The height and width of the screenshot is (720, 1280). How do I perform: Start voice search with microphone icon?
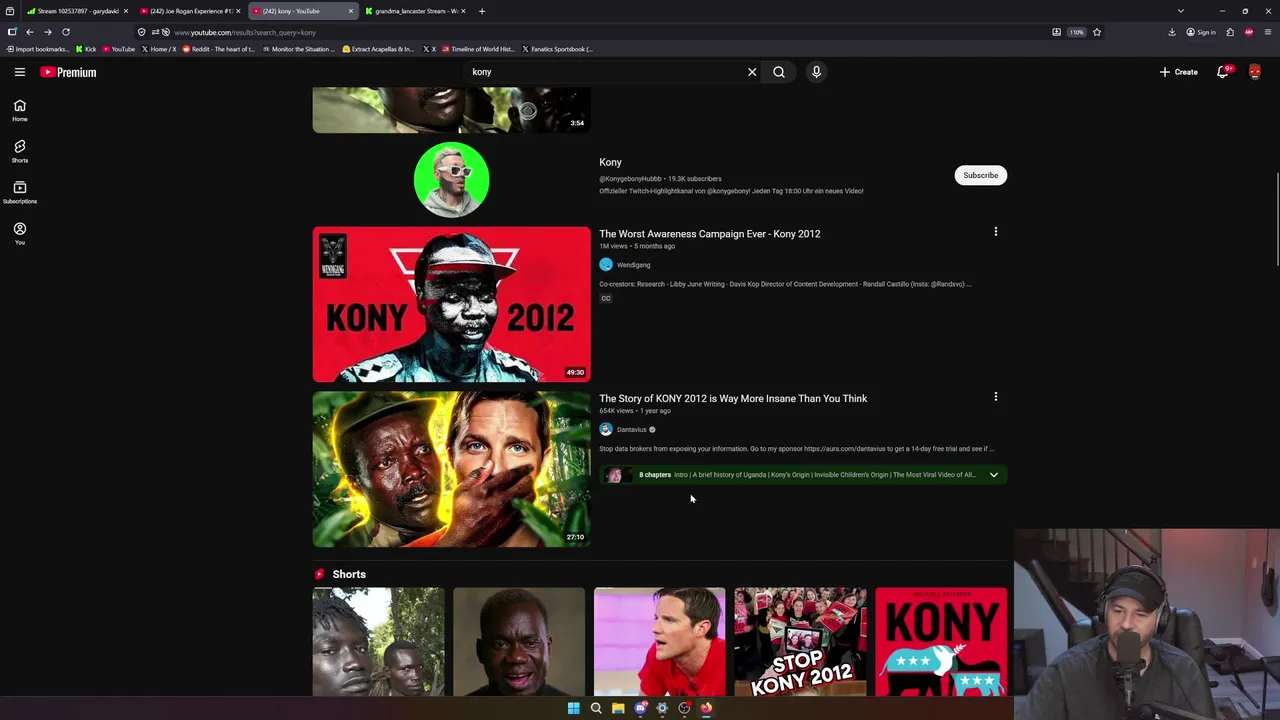pos(816,72)
